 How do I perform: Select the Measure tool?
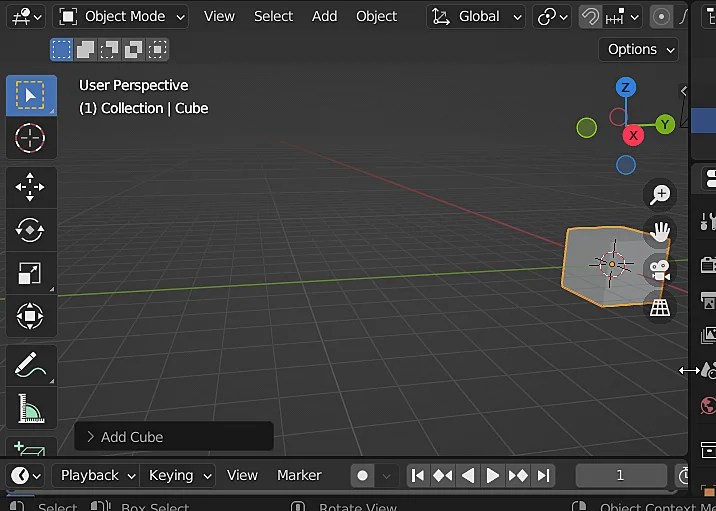point(31,408)
